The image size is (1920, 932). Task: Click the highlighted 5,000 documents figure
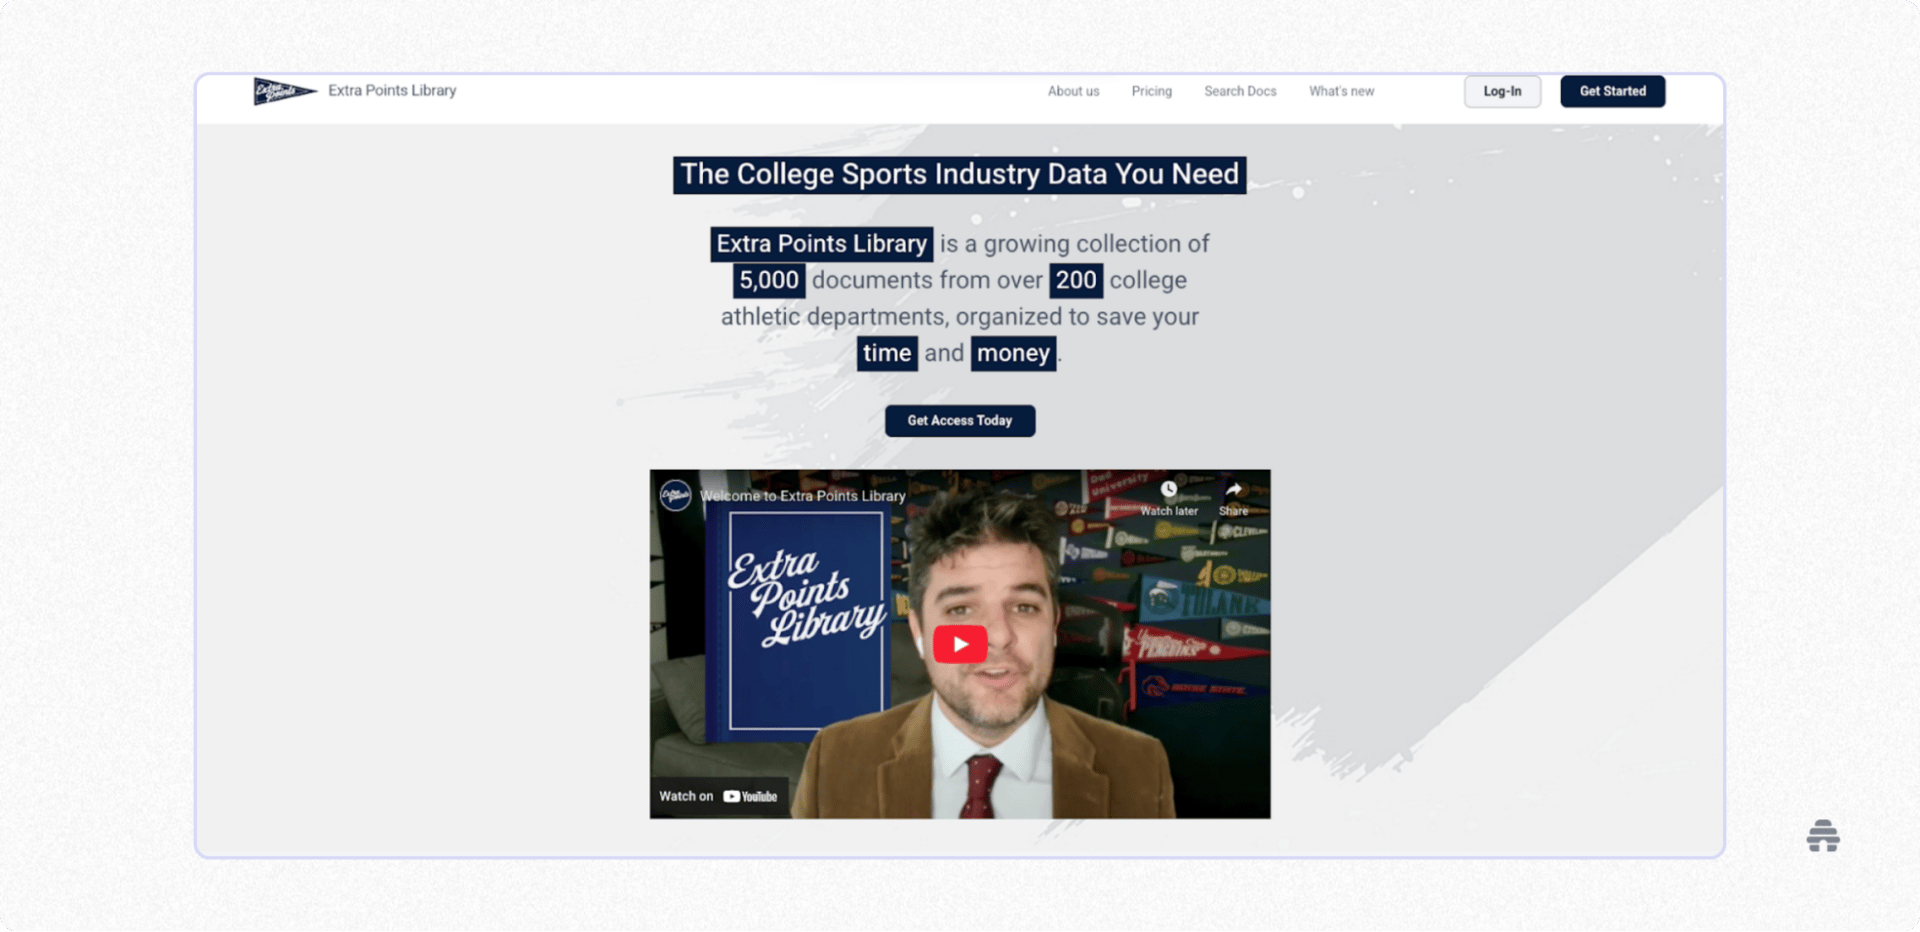click(x=769, y=280)
